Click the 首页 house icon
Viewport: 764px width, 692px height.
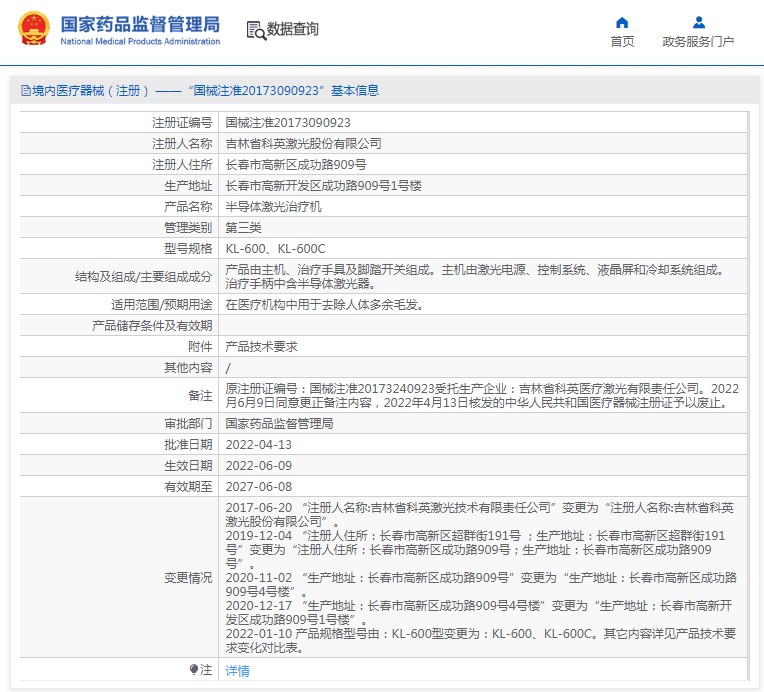tap(622, 22)
